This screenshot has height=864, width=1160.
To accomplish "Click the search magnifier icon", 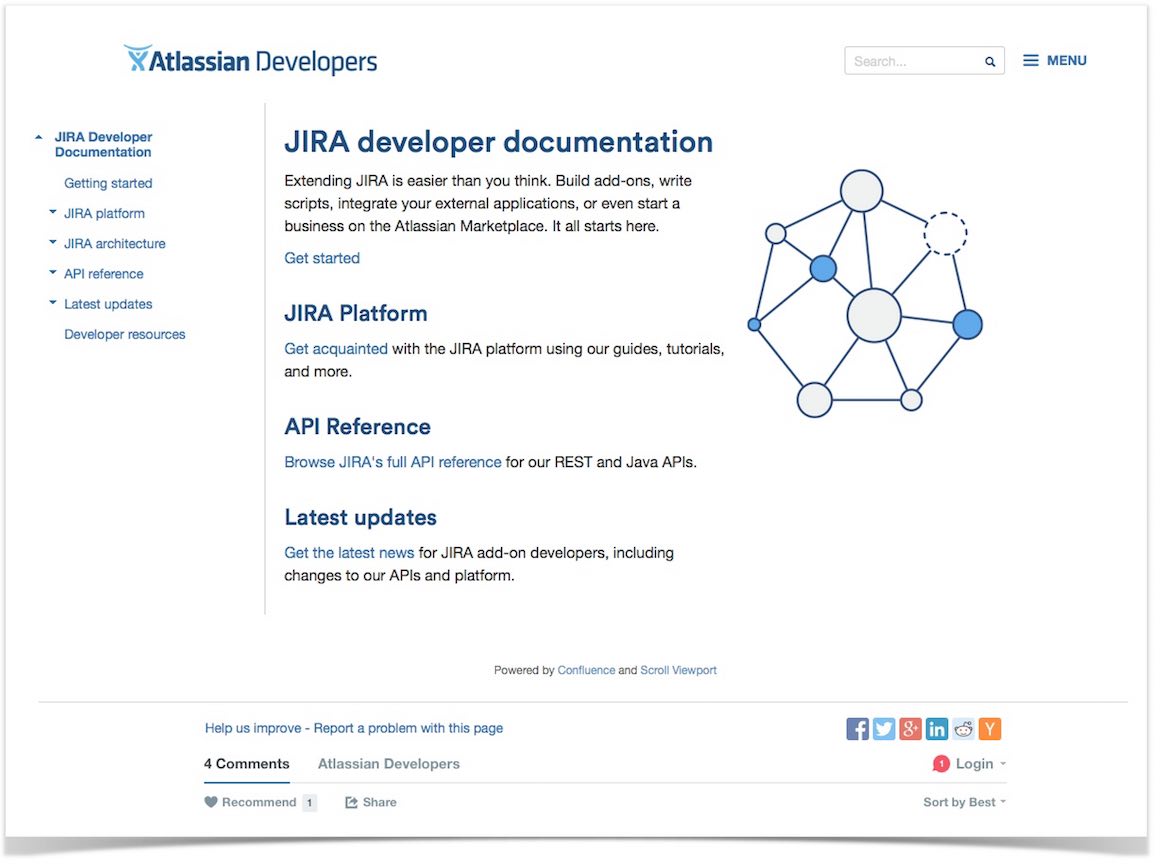I will pyautogui.click(x=990, y=61).
